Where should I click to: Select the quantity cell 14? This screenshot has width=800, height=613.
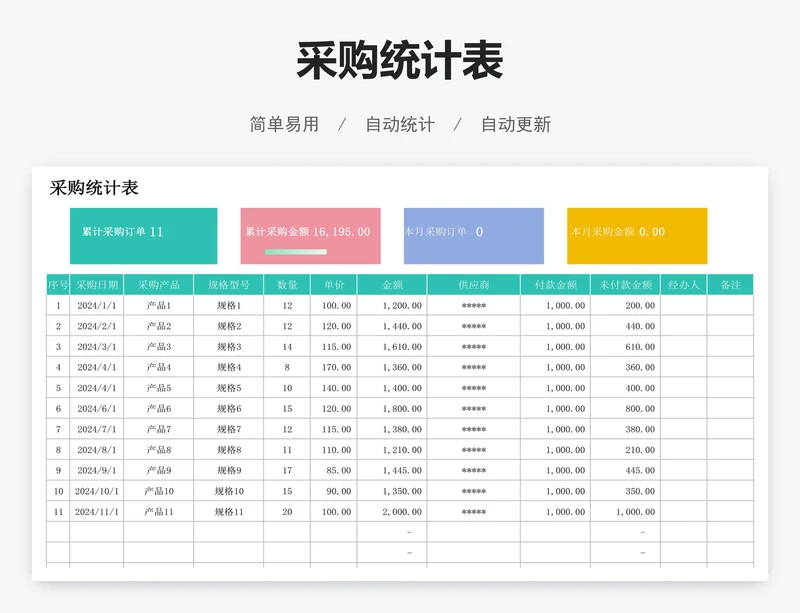point(287,347)
